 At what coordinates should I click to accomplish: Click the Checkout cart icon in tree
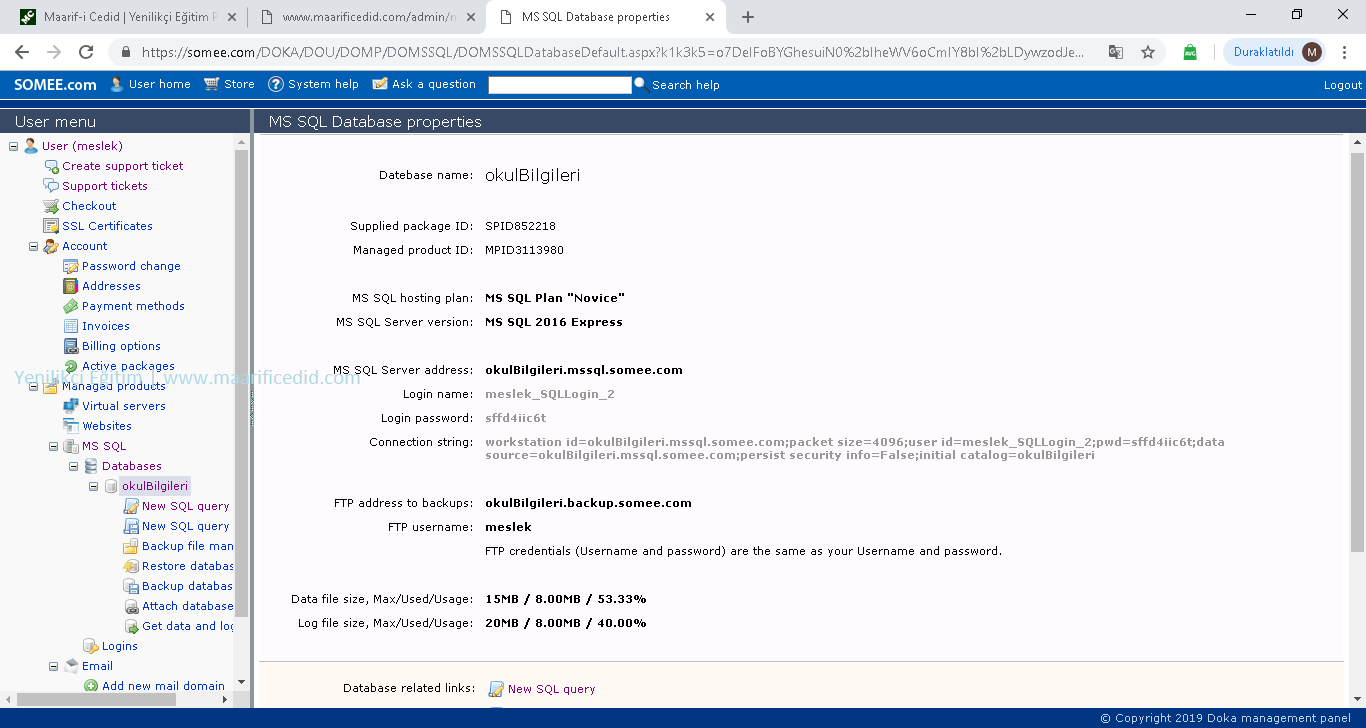(51, 206)
